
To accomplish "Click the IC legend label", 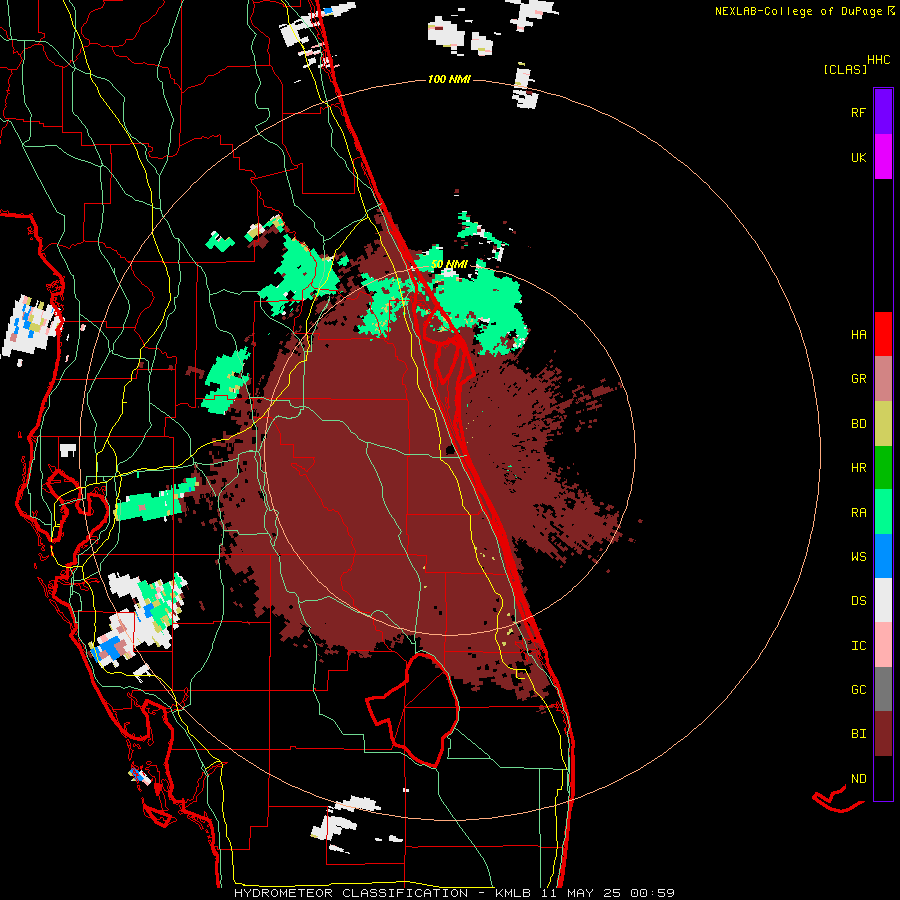I will pos(858,646).
